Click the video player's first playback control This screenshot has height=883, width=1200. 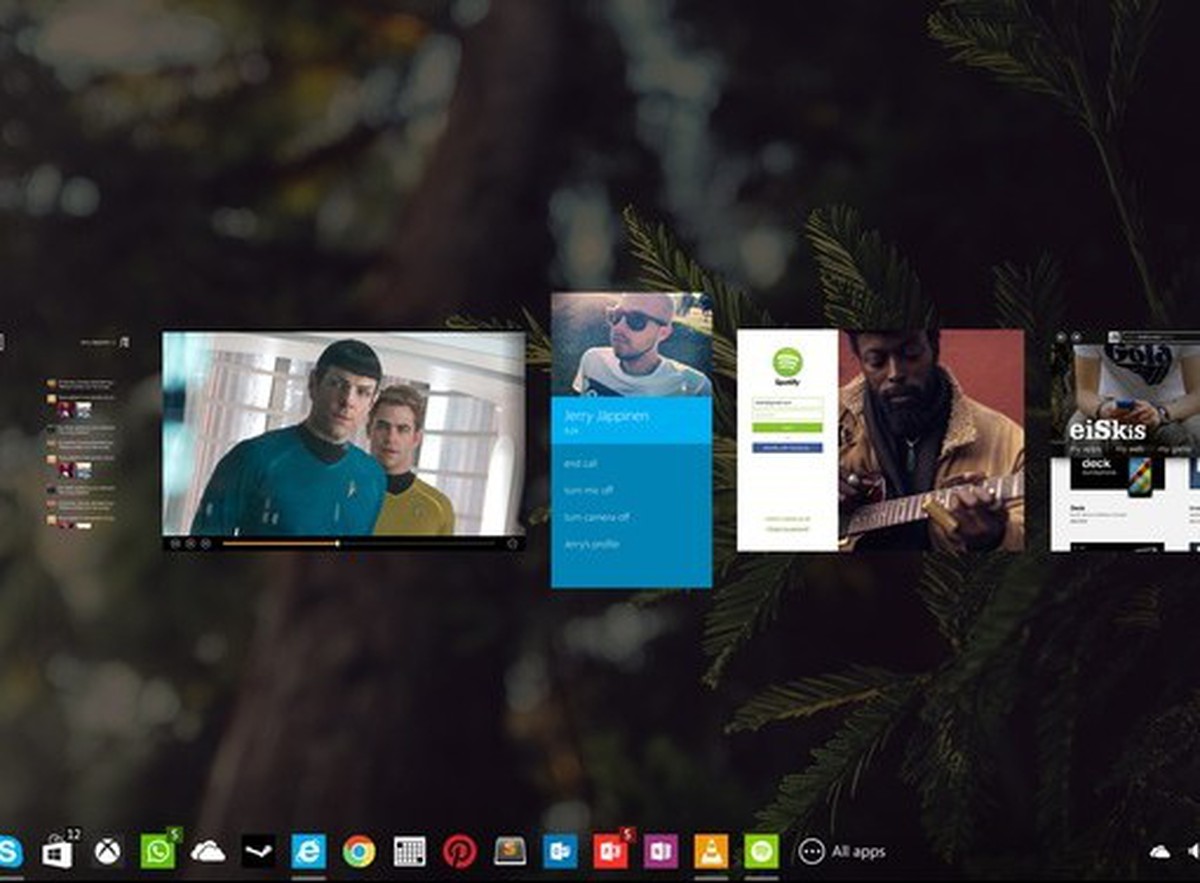coord(175,543)
